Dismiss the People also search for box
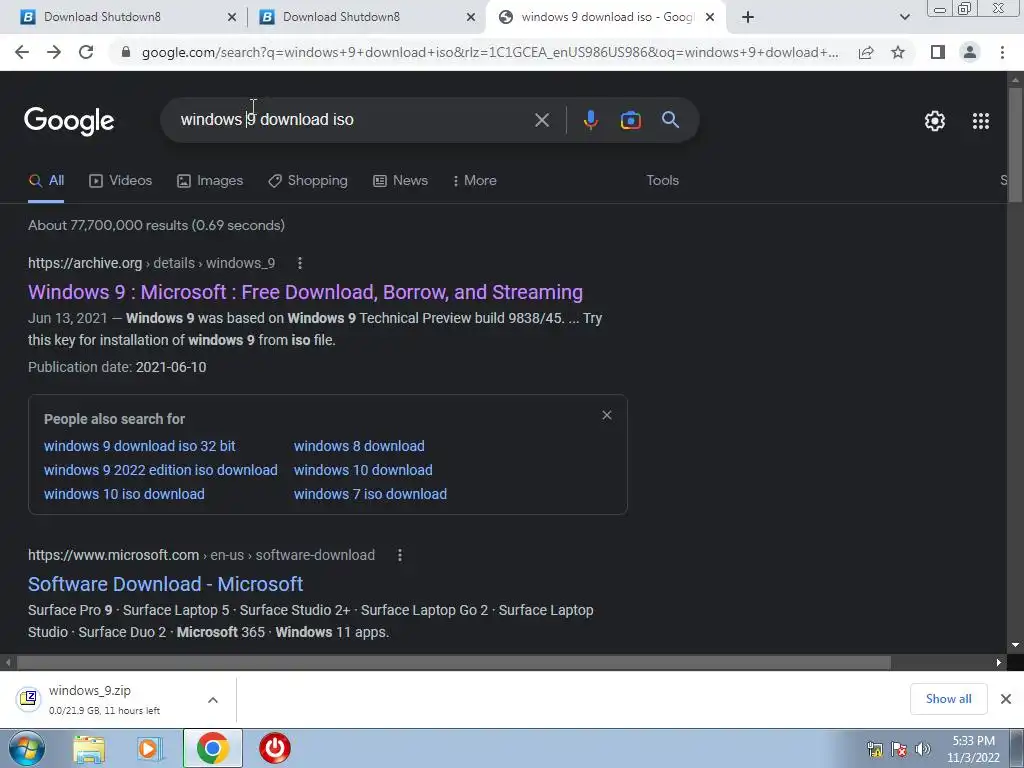Image resolution: width=1024 pixels, height=768 pixels. point(607,415)
